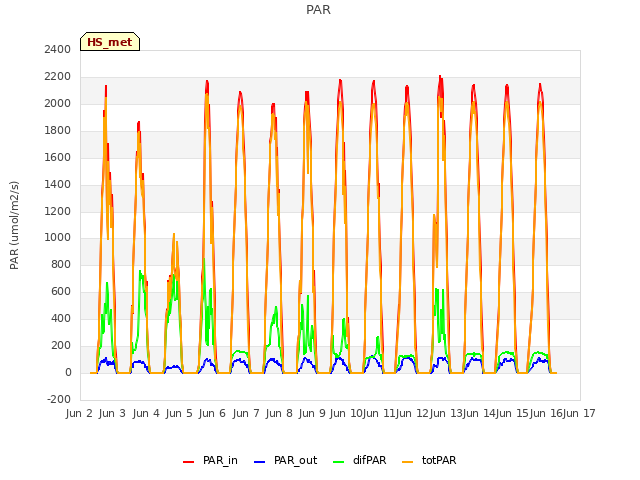
Task: Click the blue PAR_out legend swatch
Action: pos(259,462)
